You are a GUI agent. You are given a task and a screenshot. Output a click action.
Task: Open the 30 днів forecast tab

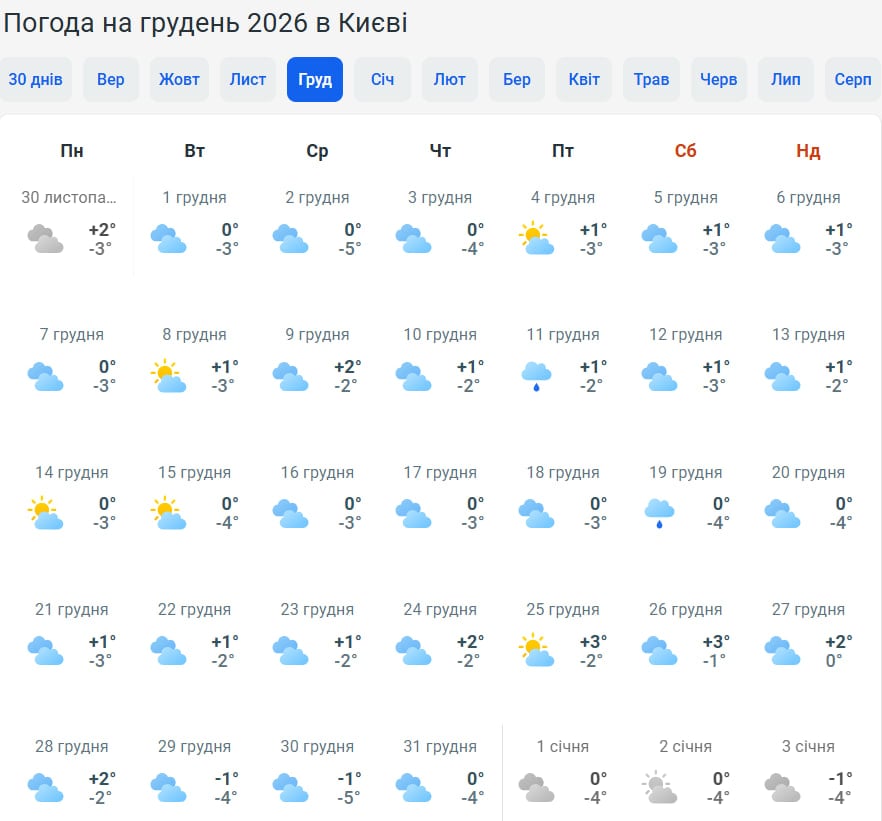point(35,79)
